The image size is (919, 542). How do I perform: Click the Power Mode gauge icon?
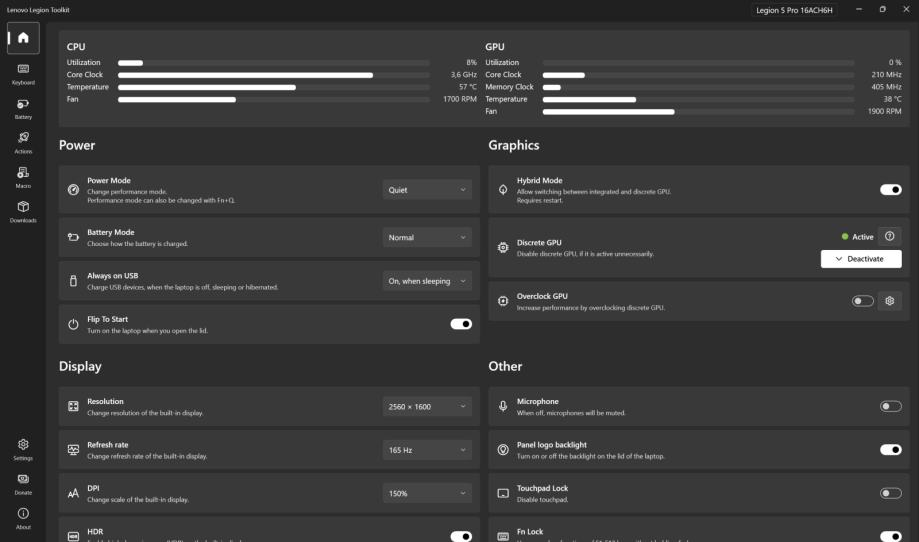[73, 190]
